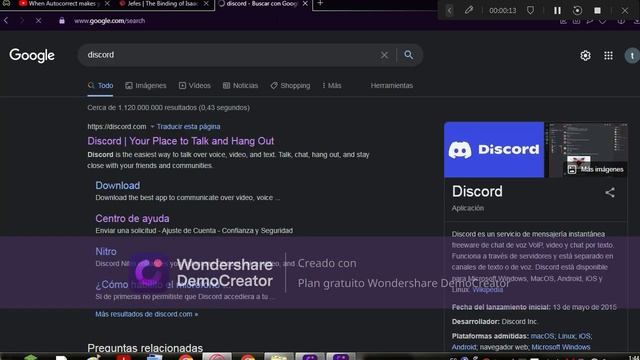Close the recorder toolbar
The width and height of the screenshot is (640, 360).
pos(625,10)
